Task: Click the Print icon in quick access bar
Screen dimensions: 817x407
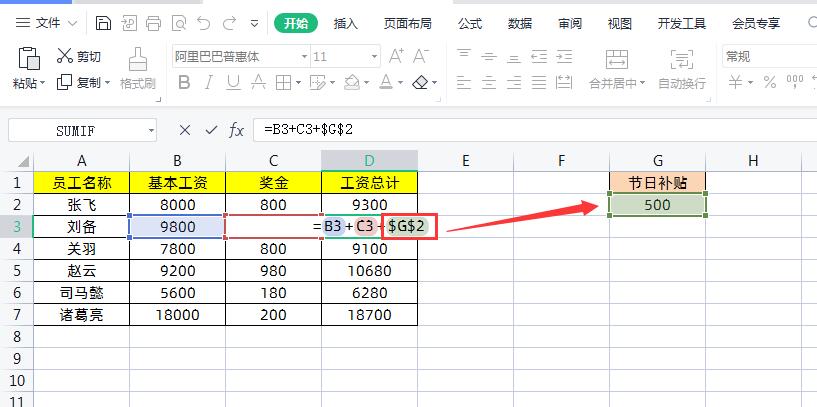Action: pos(154,23)
